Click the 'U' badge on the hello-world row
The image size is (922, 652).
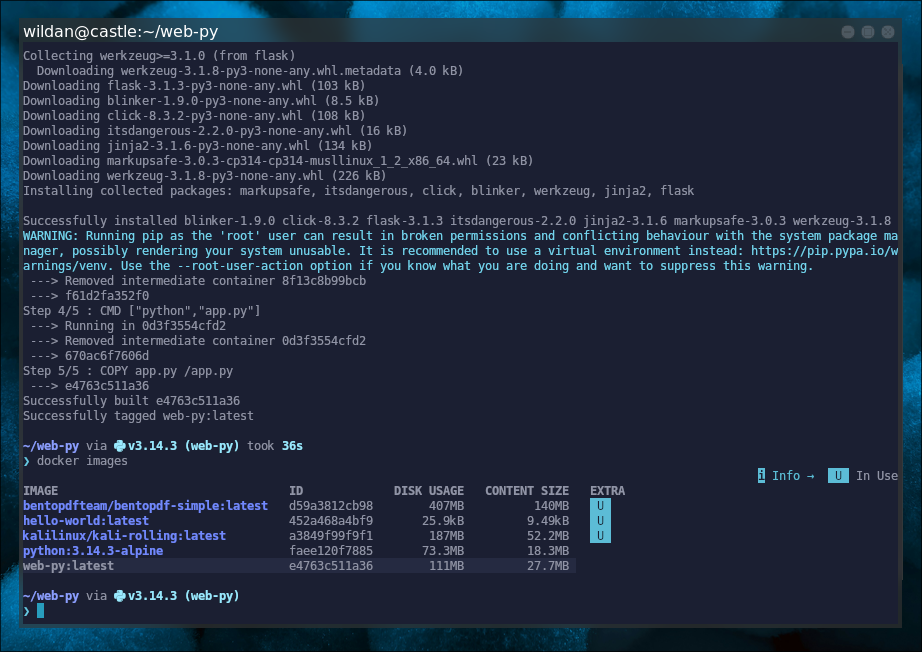[599, 521]
